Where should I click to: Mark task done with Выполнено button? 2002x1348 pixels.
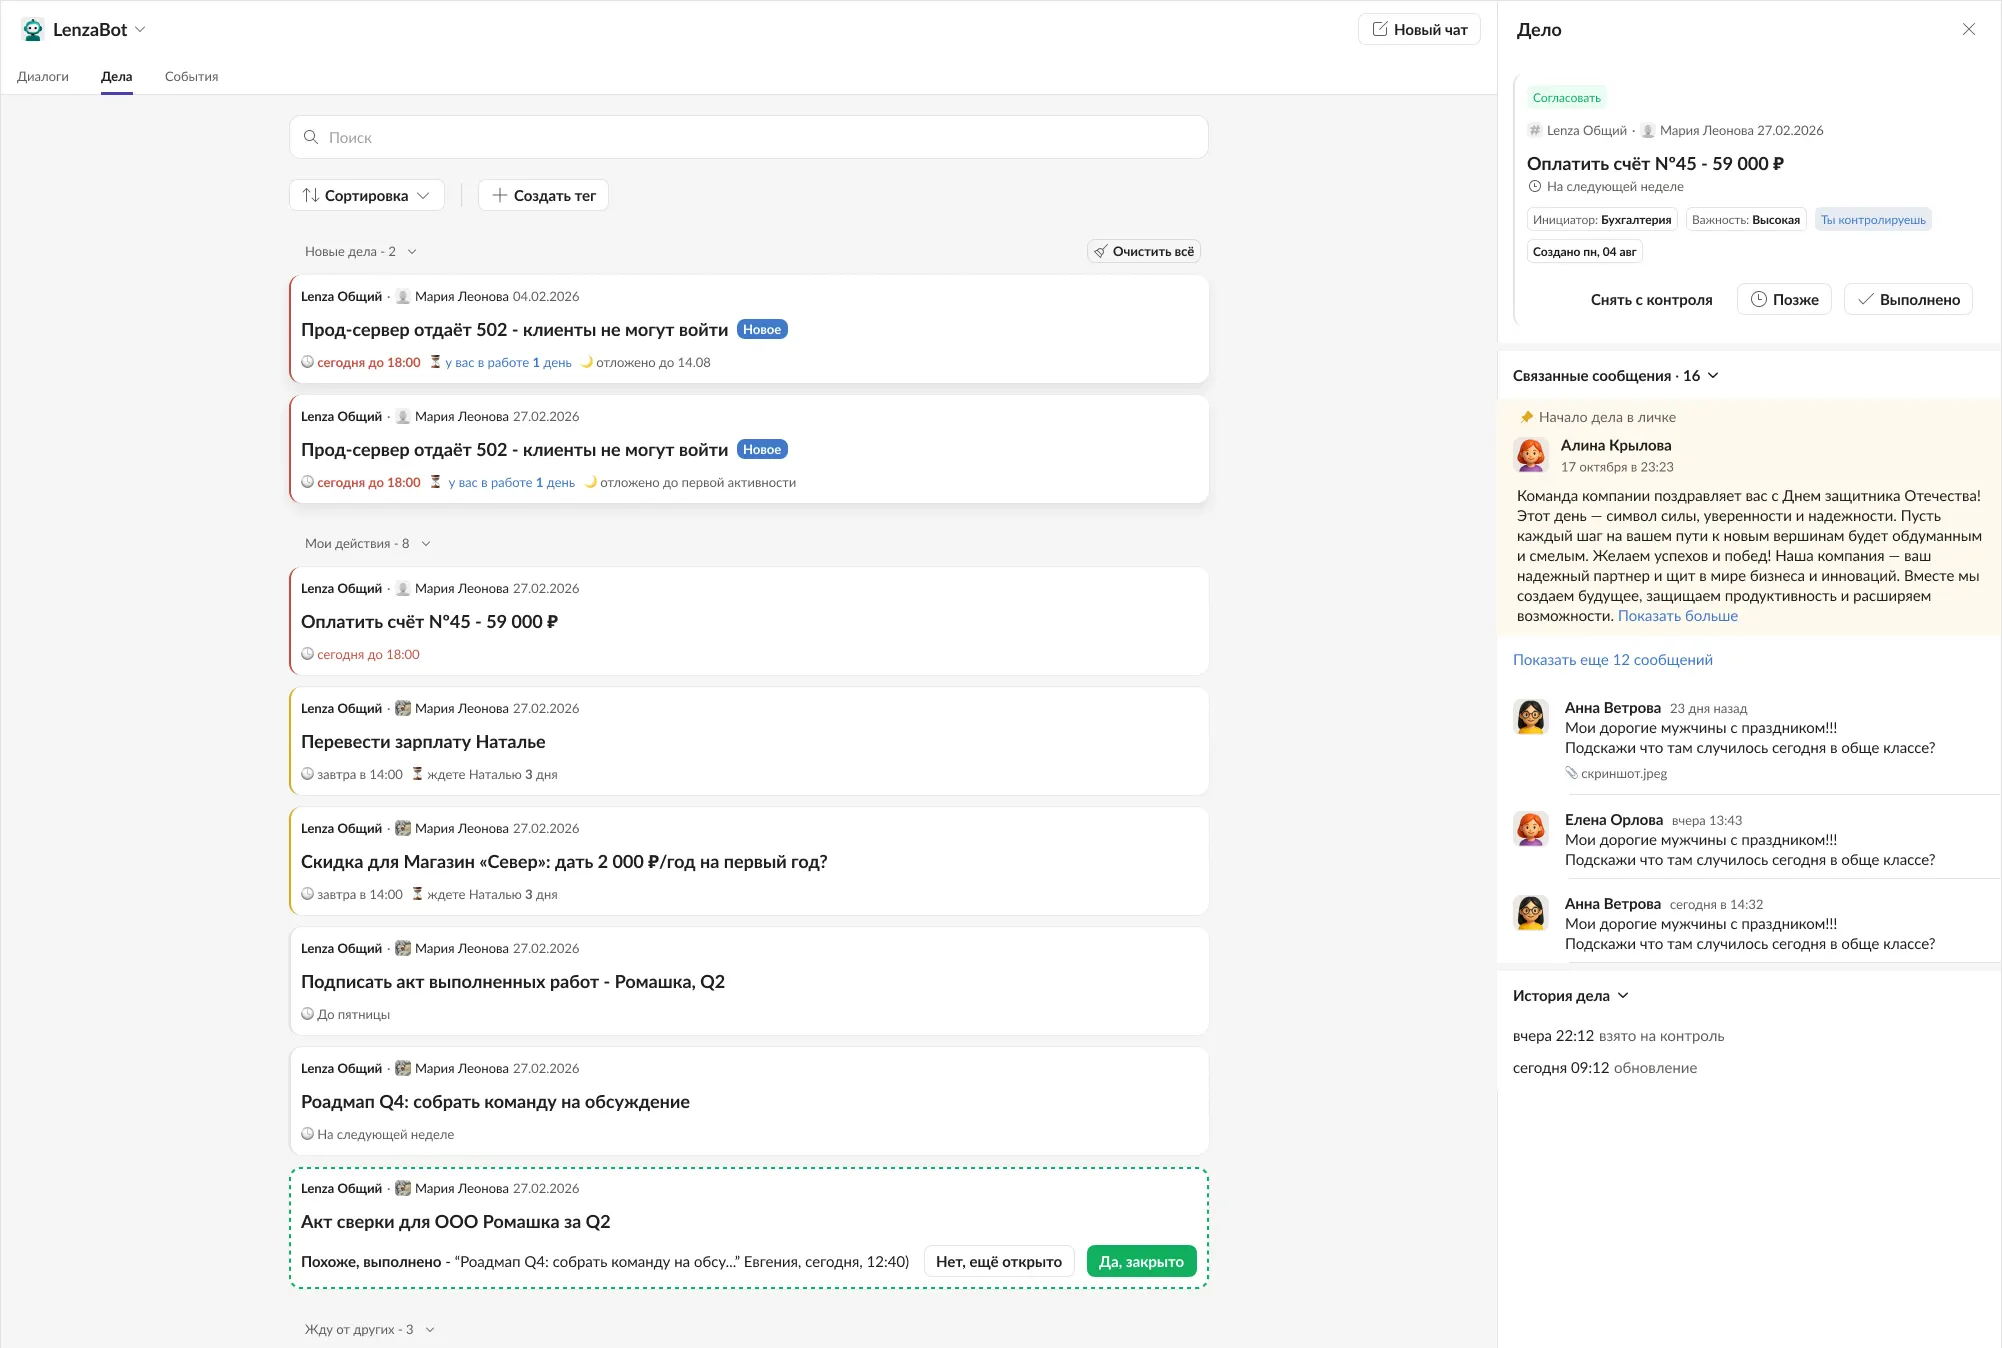click(x=1908, y=300)
